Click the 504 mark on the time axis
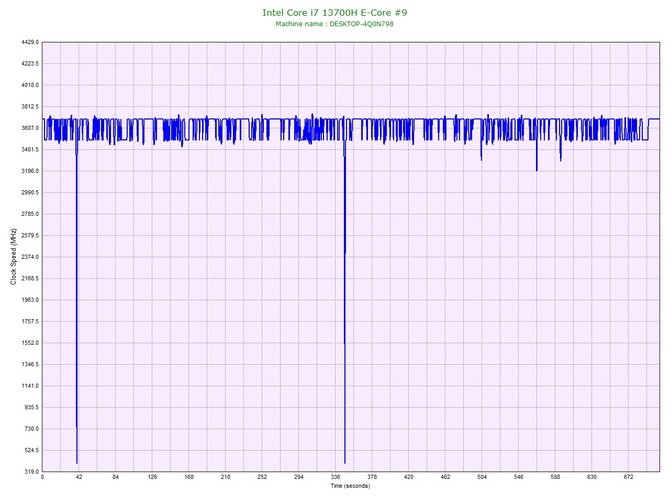This screenshot has width=670, height=503. point(482,477)
